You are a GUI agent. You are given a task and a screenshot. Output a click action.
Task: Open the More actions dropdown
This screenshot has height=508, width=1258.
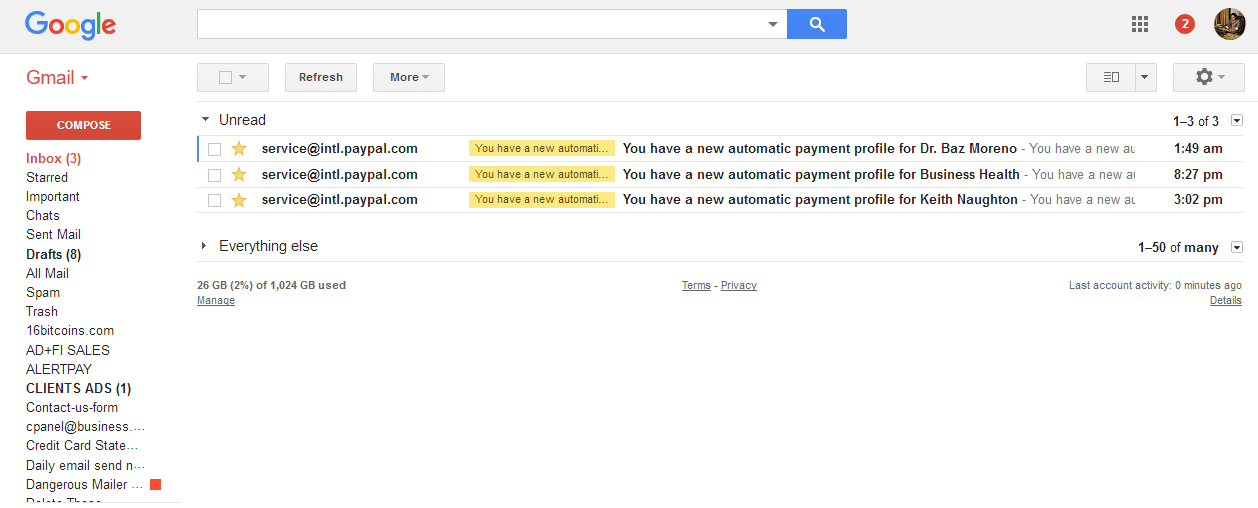pyautogui.click(x=409, y=77)
